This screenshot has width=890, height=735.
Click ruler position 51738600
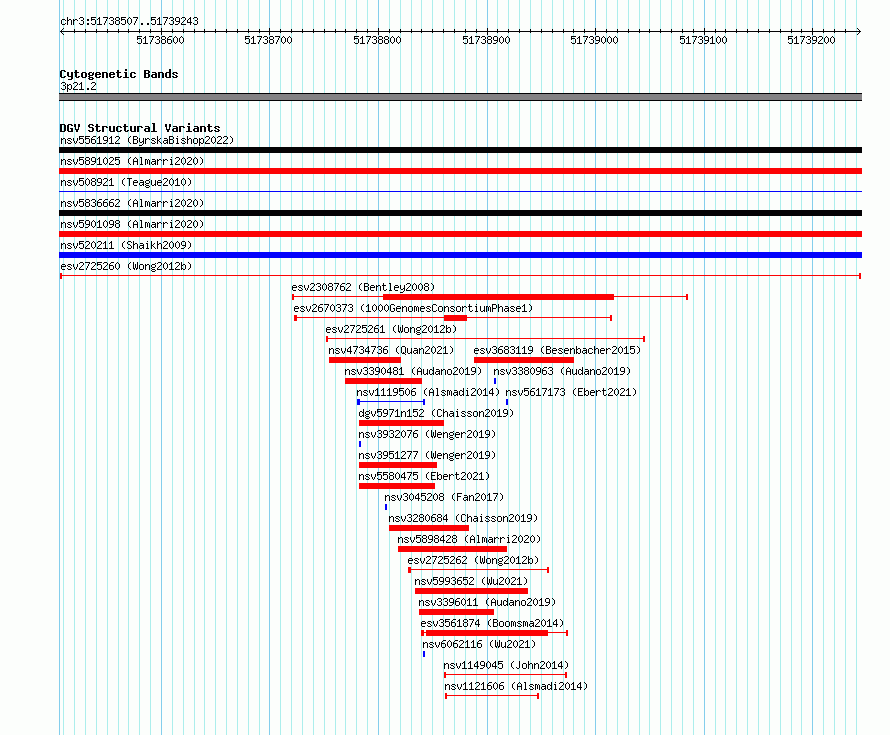(x=161, y=40)
